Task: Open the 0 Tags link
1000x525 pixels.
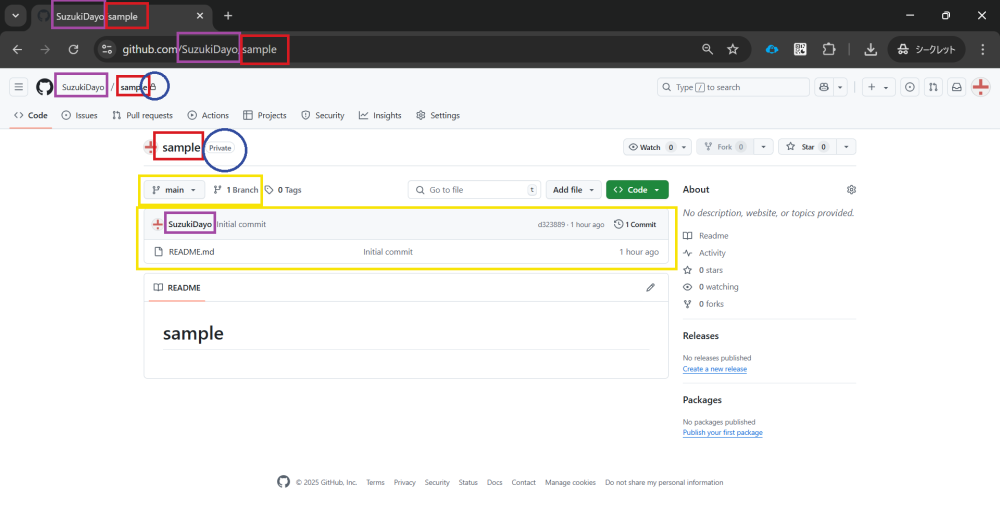Action: click(283, 190)
